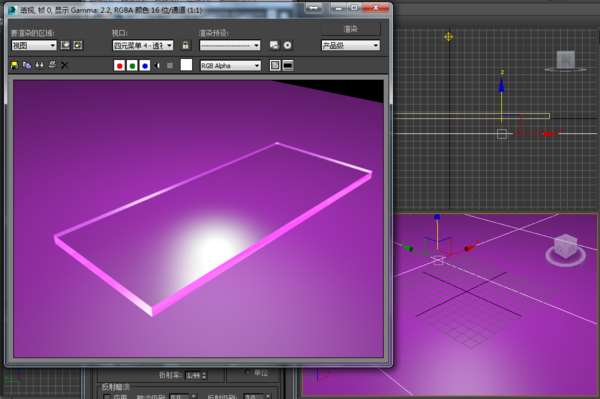This screenshot has height=399, width=600.
Task: Clear the rendered image with X icon
Action: click(x=64, y=65)
